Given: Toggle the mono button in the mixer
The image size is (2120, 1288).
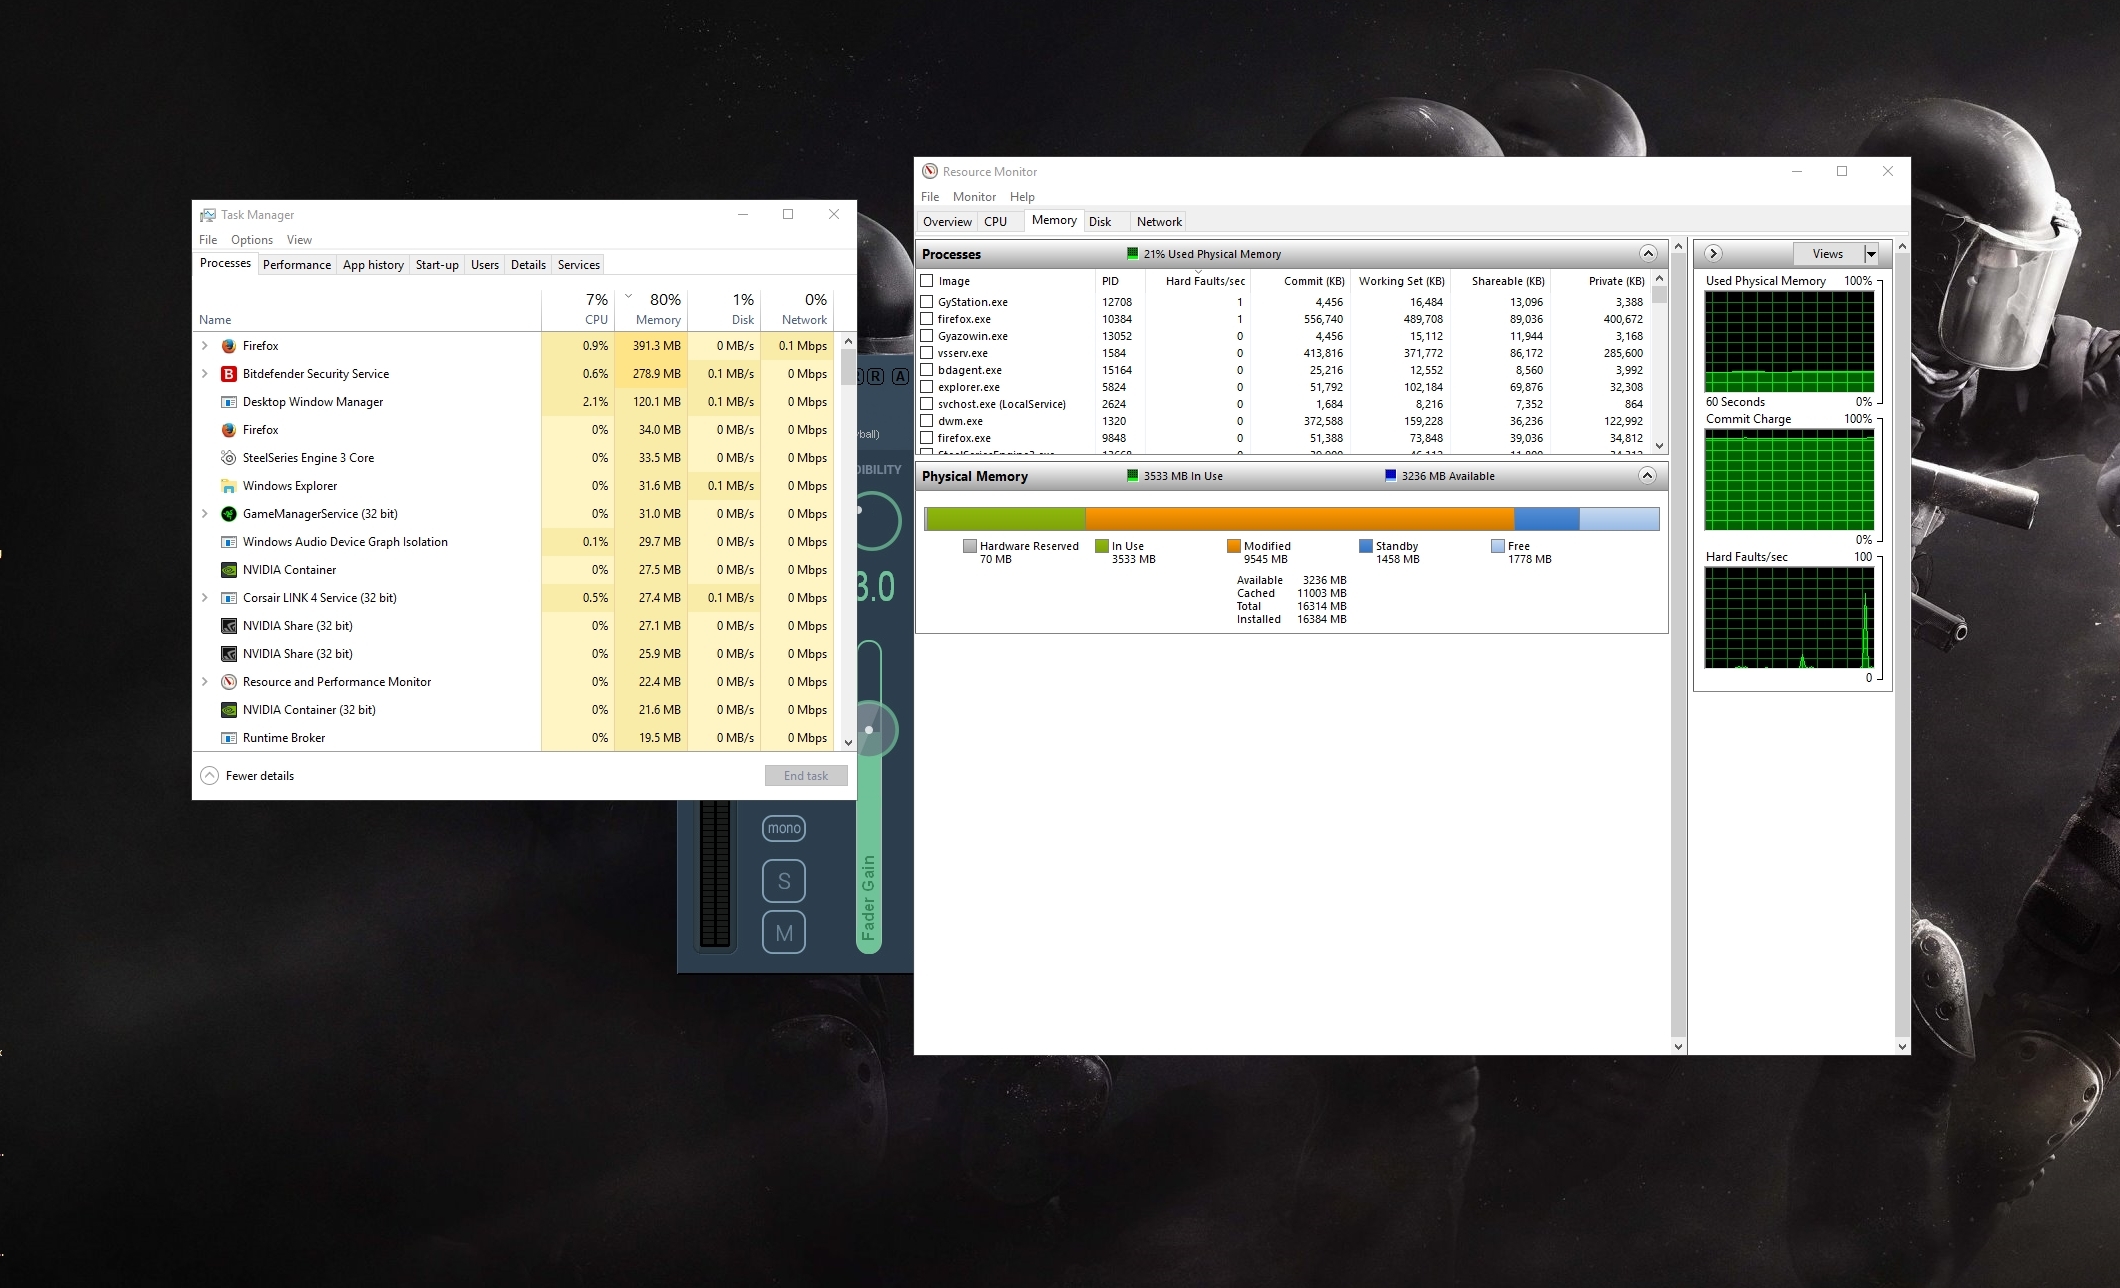Looking at the screenshot, I should [x=784, y=828].
